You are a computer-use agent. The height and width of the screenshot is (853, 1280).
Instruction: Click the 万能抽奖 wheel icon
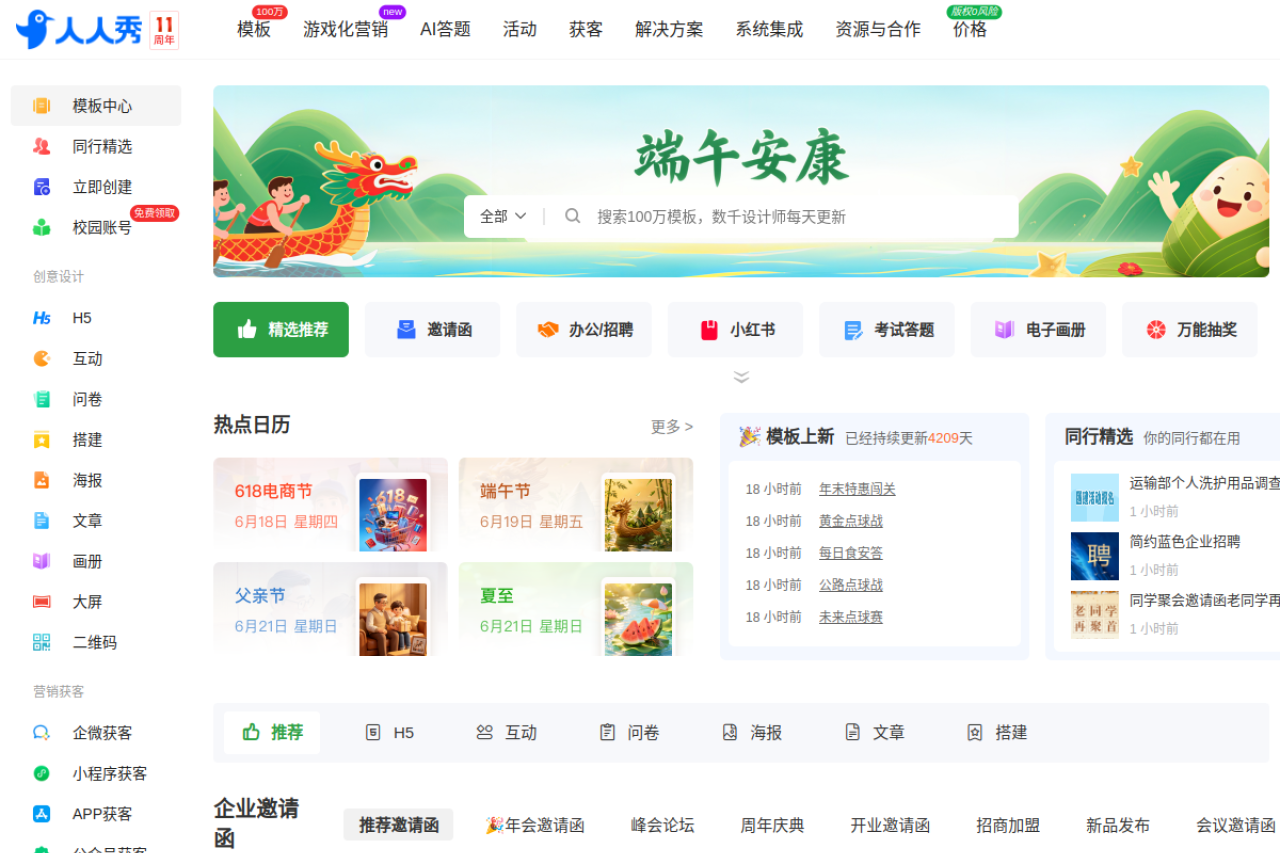tap(1156, 330)
